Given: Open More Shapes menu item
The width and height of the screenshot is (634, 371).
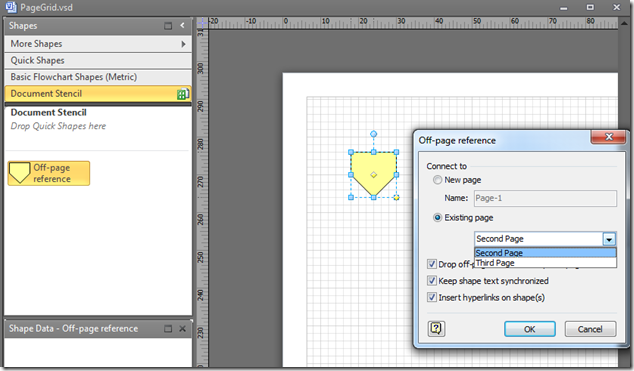Looking at the screenshot, I should [x=98, y=44].
